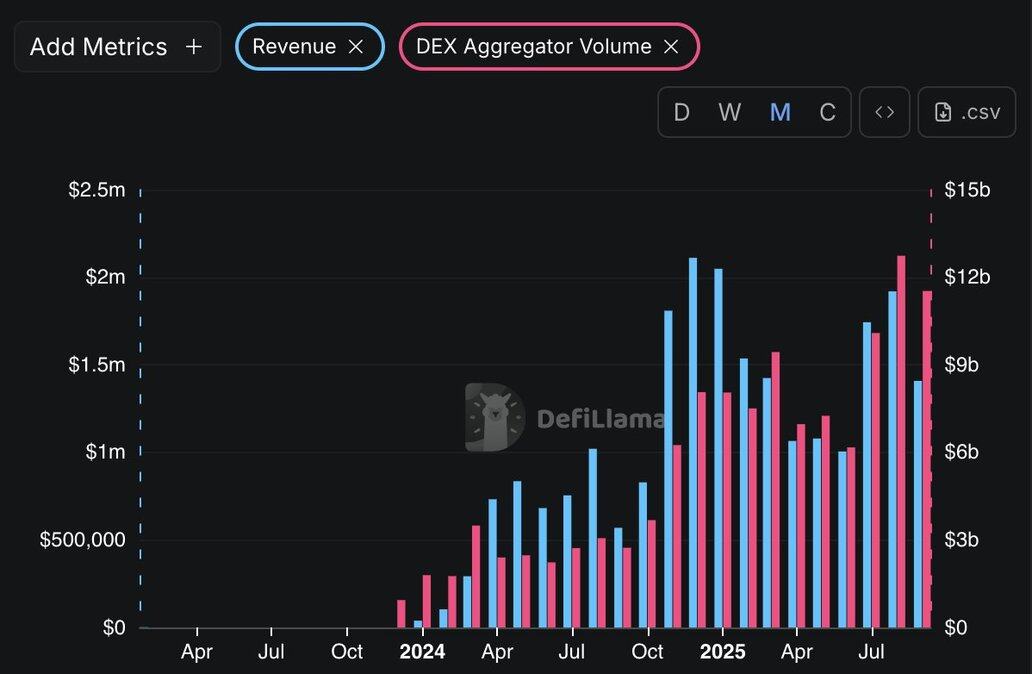Image resolution: width=1032 pixels, height=674 pixels.
Task: Remove the DEX Aggregator Volume metric X
Action: click(671, 47)
